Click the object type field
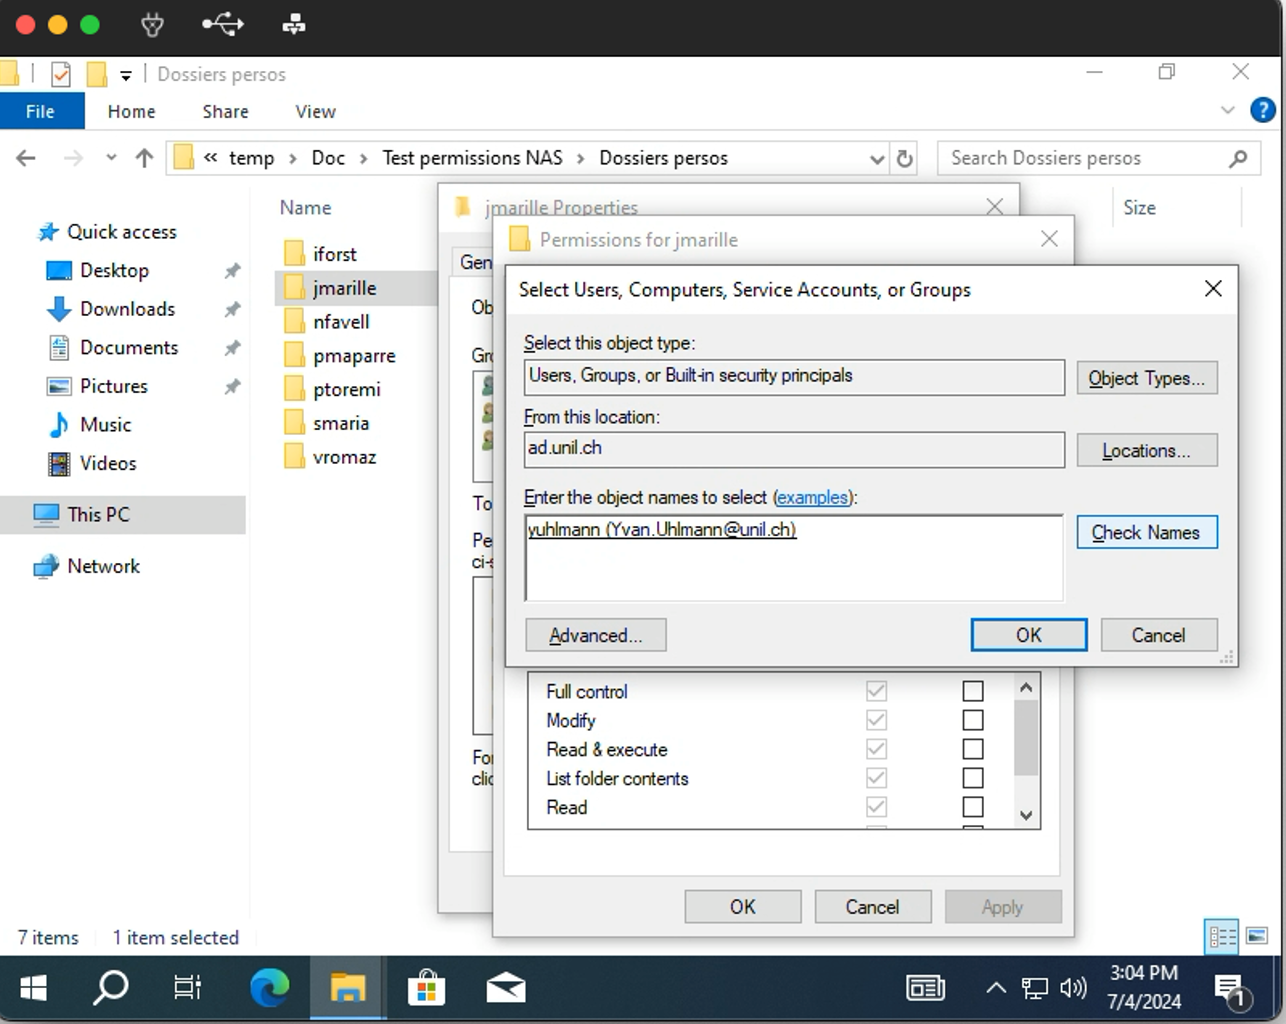 pyautogui.click(x=794, y=377)
